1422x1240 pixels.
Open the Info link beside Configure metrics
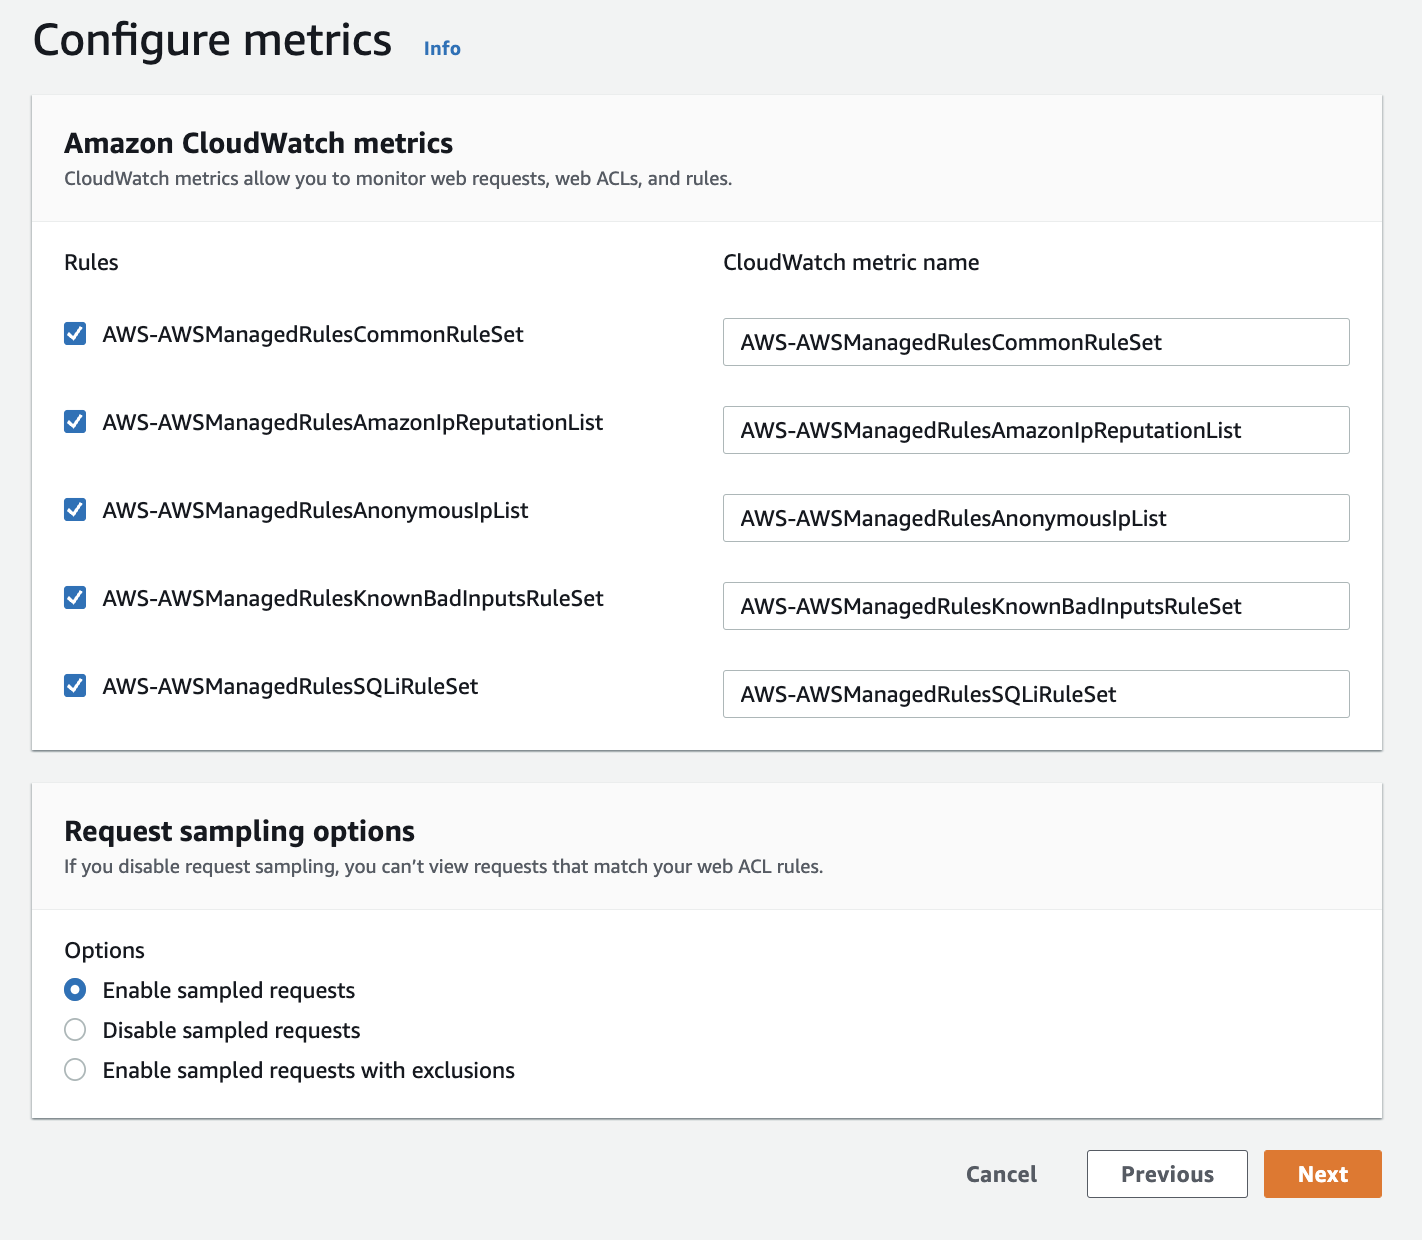click(442, 48)
